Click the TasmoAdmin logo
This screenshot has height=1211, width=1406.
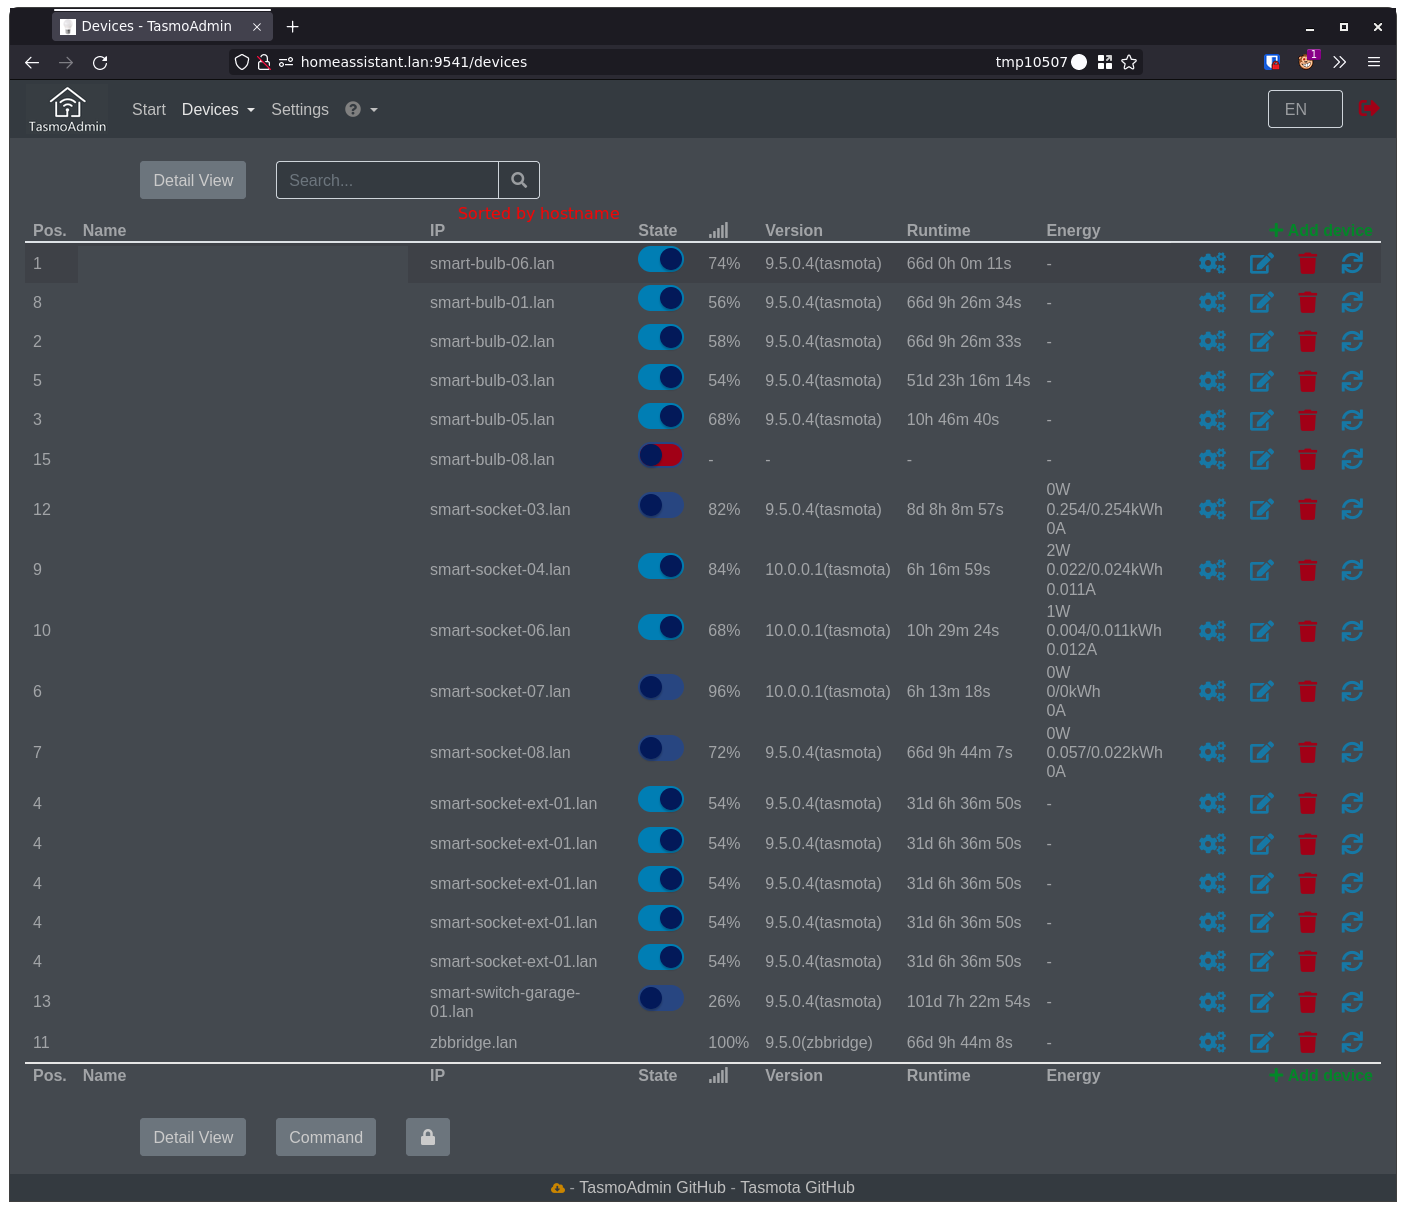(66, 108)
